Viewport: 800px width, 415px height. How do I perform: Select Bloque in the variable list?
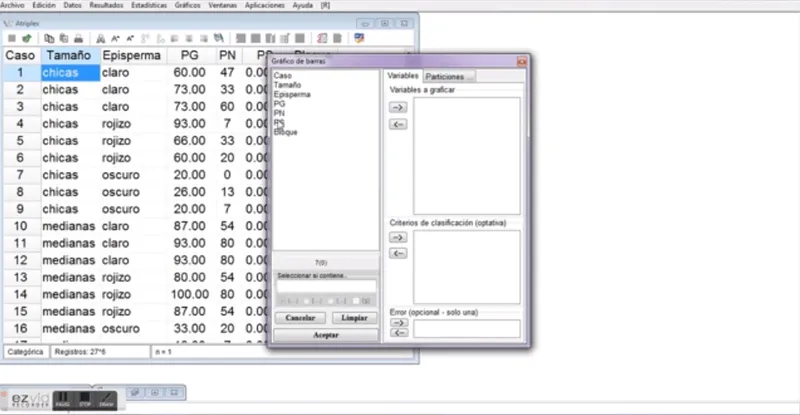286,132
